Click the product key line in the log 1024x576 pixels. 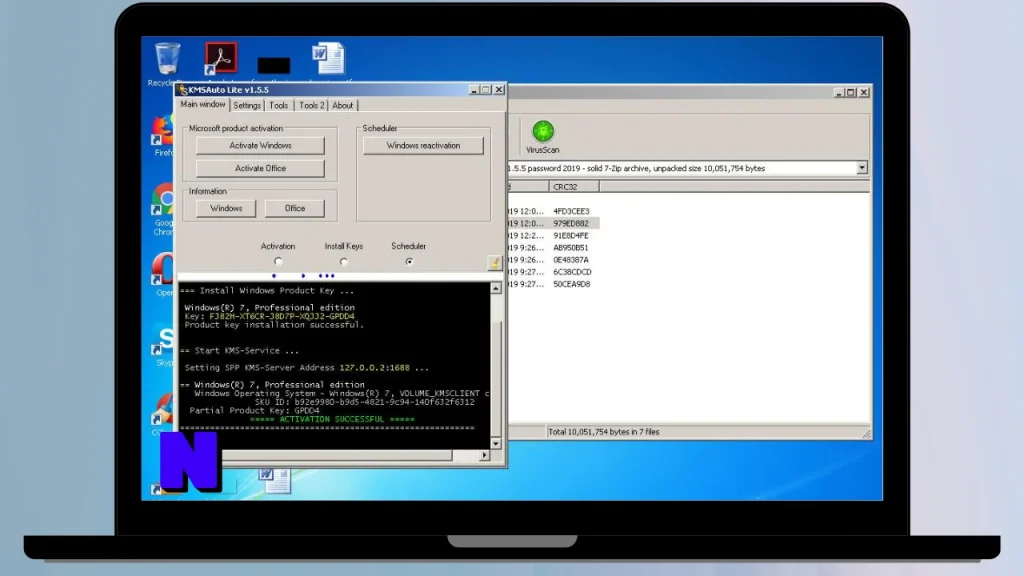[270, 316]
